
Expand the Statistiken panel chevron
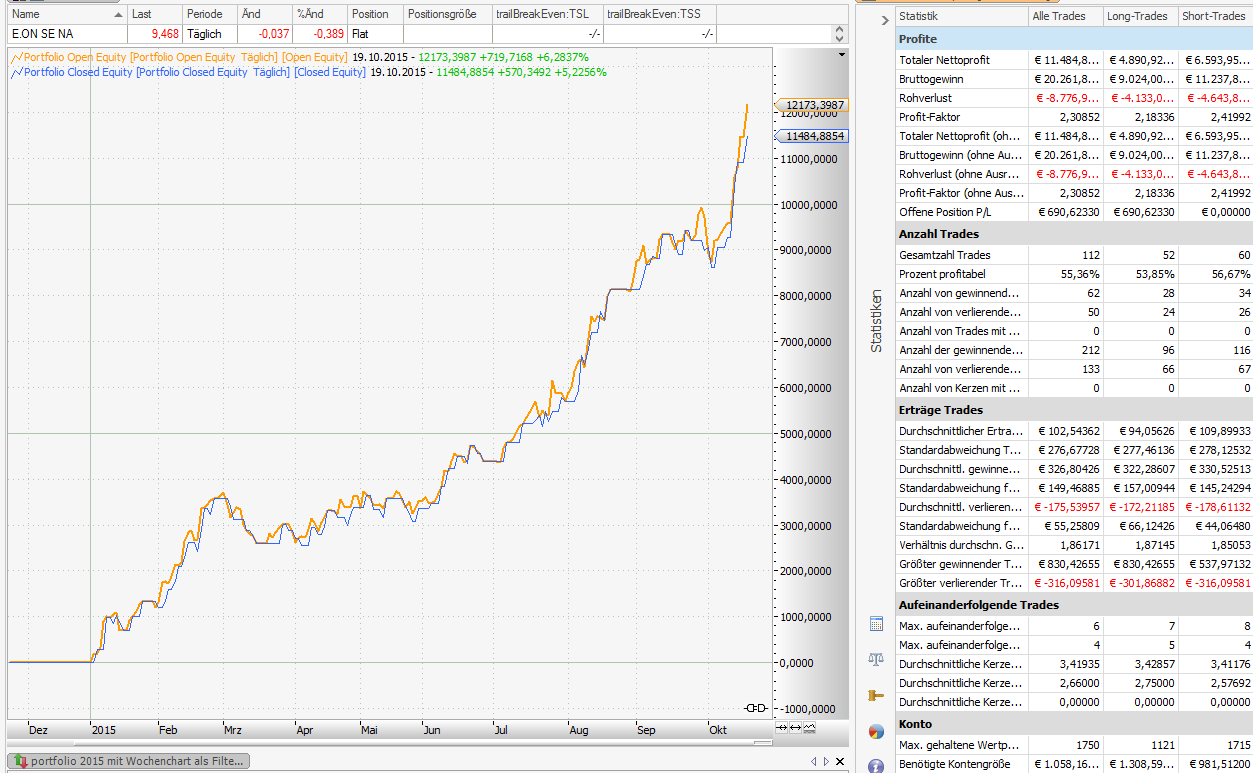[884, 20]
